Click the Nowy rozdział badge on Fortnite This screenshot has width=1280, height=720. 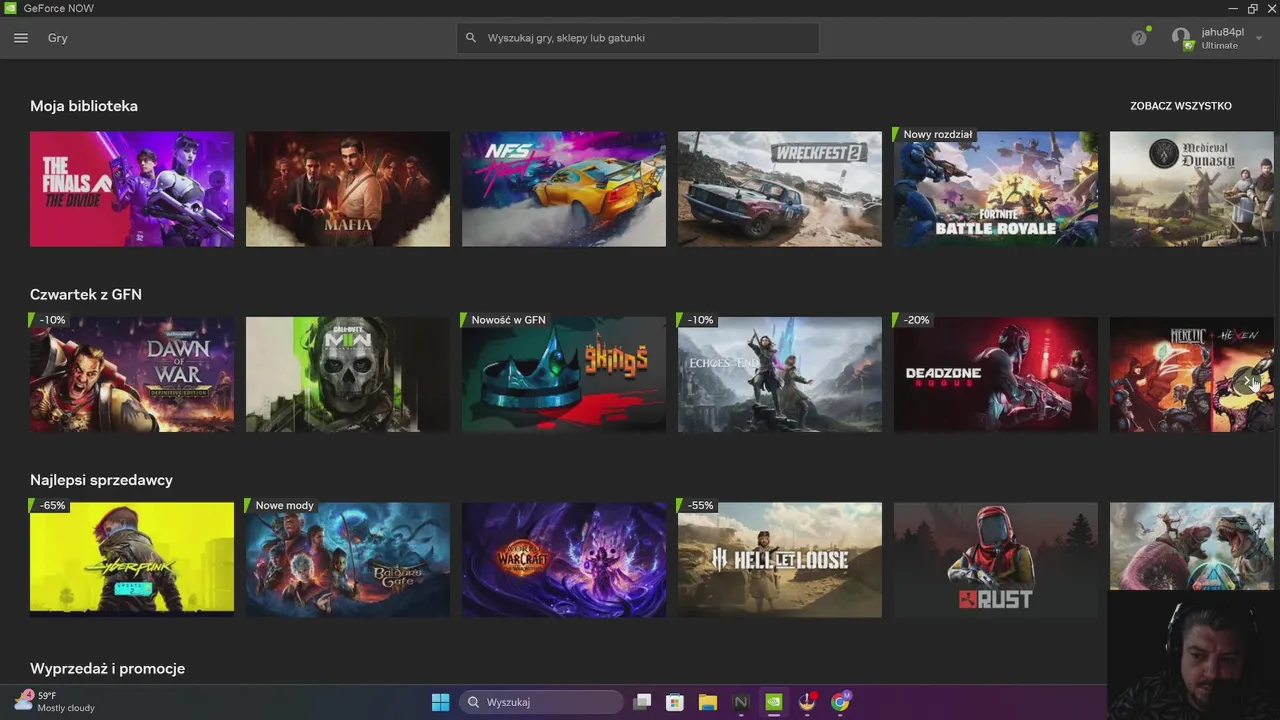coord(937,134)
